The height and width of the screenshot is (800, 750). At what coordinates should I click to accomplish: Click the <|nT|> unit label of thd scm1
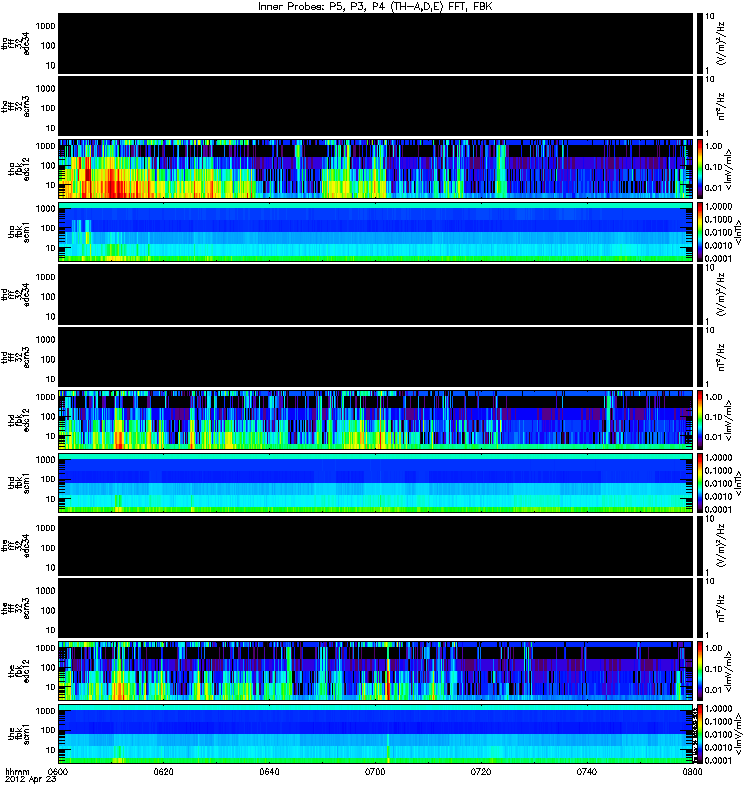(738, 483)
